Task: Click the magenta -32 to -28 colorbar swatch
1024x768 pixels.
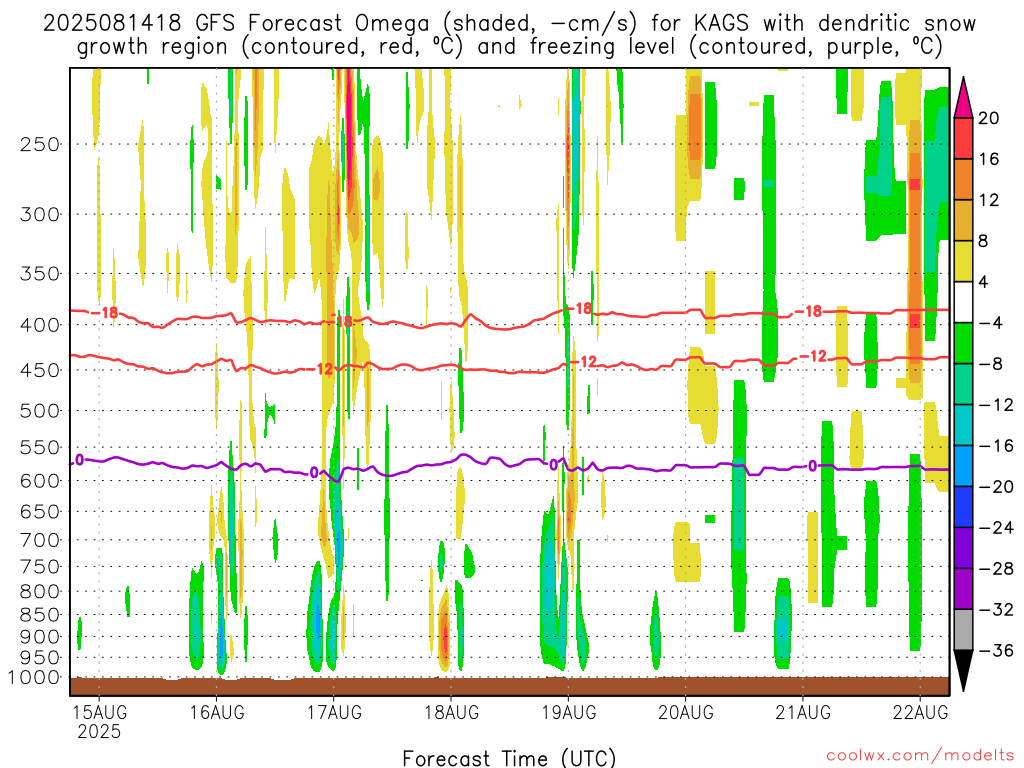Action: 963,589
